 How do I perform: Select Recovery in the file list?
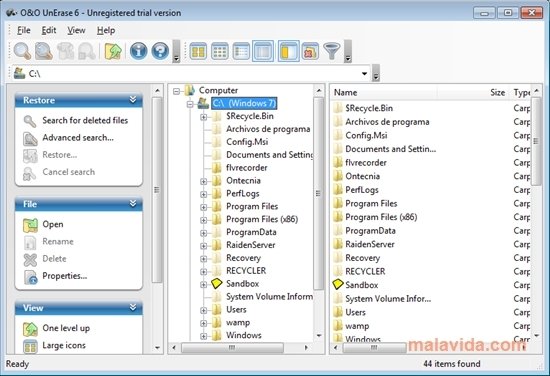pyautogui.click(x=362, y=258)
